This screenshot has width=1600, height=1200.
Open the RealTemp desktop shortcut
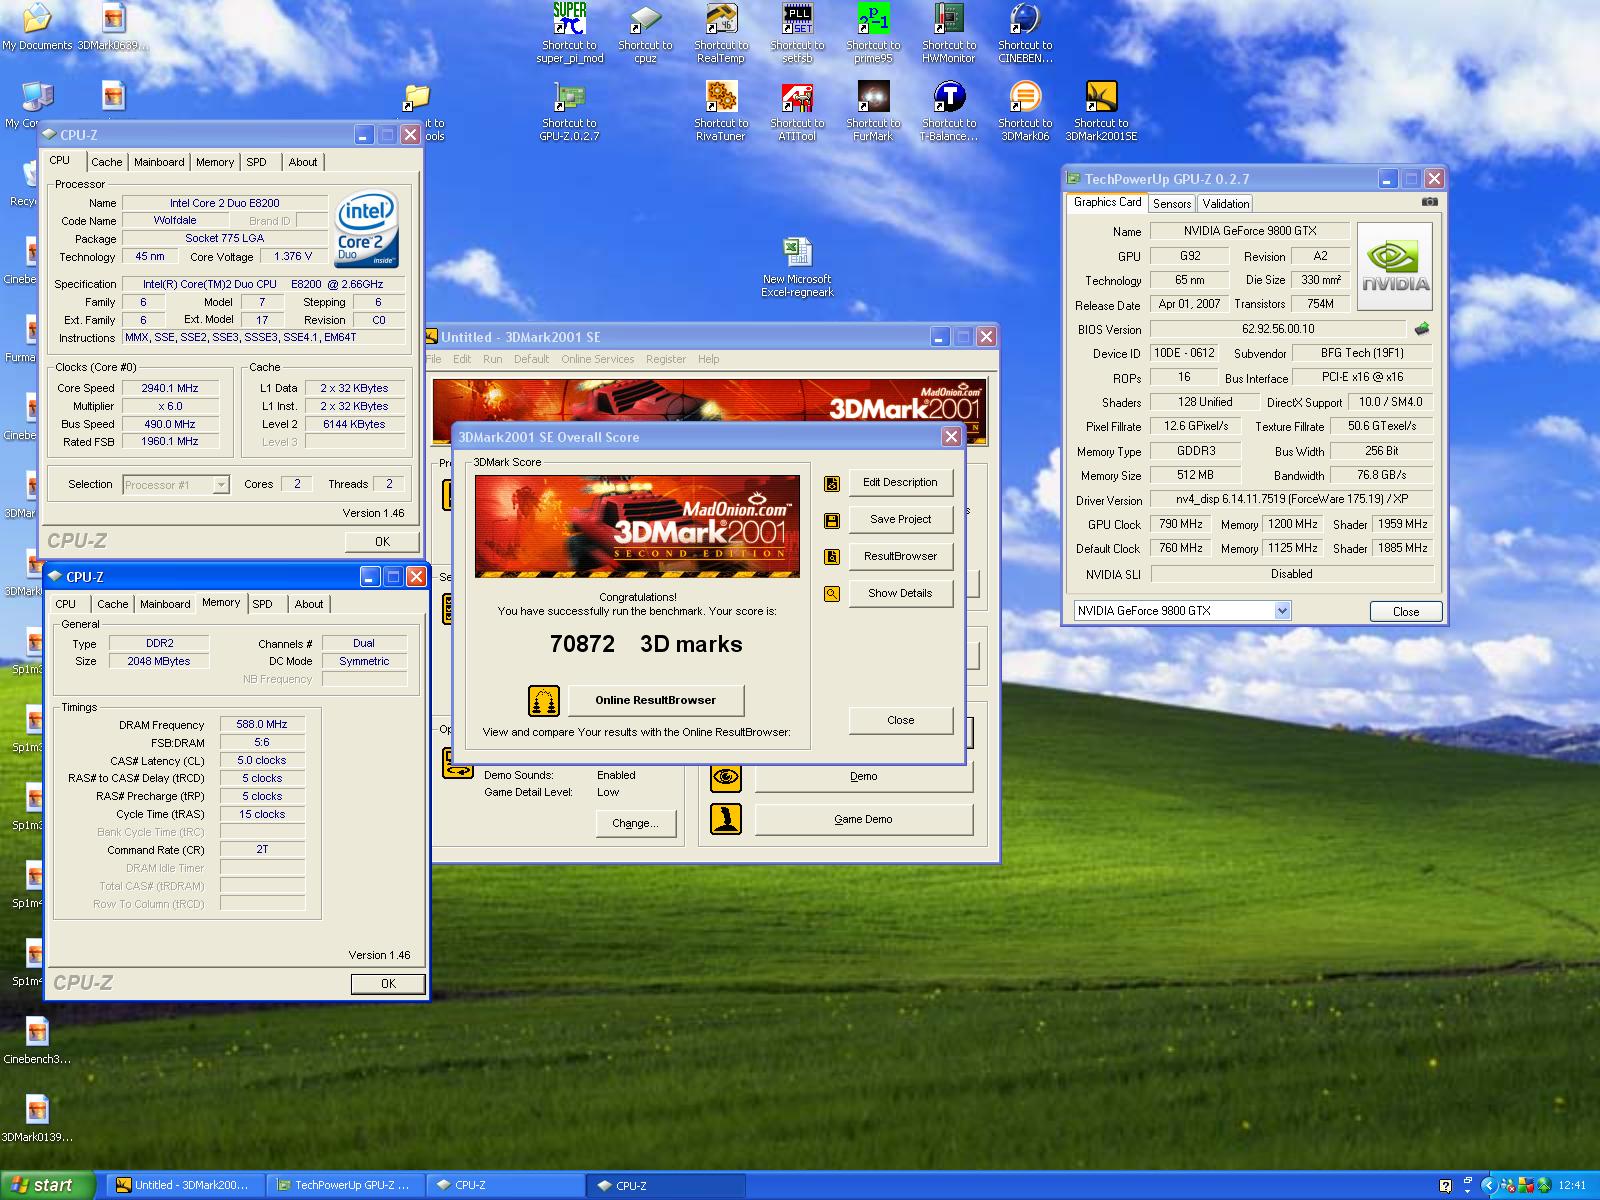point(721,33)
